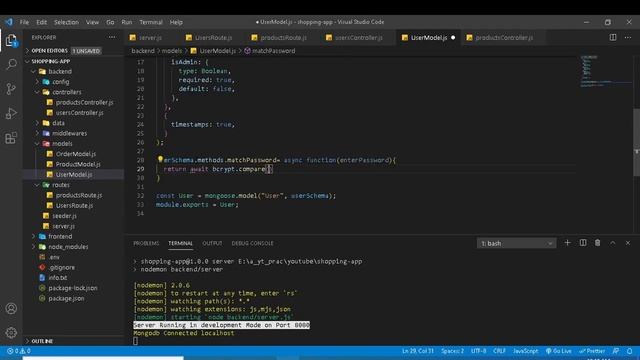Open the notifications bell
Viewport: 640px width, 360px height.
pyautogui.click(x=629, y=351)
